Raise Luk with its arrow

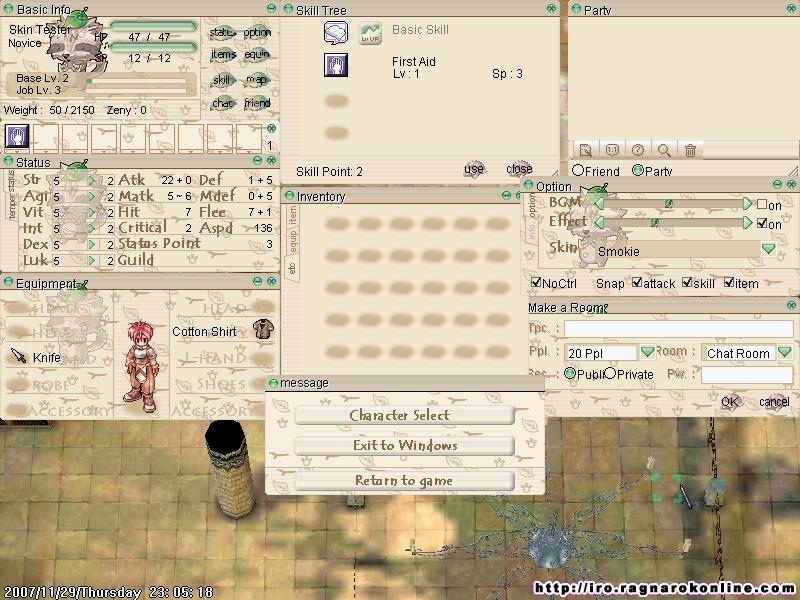[91, 260]
